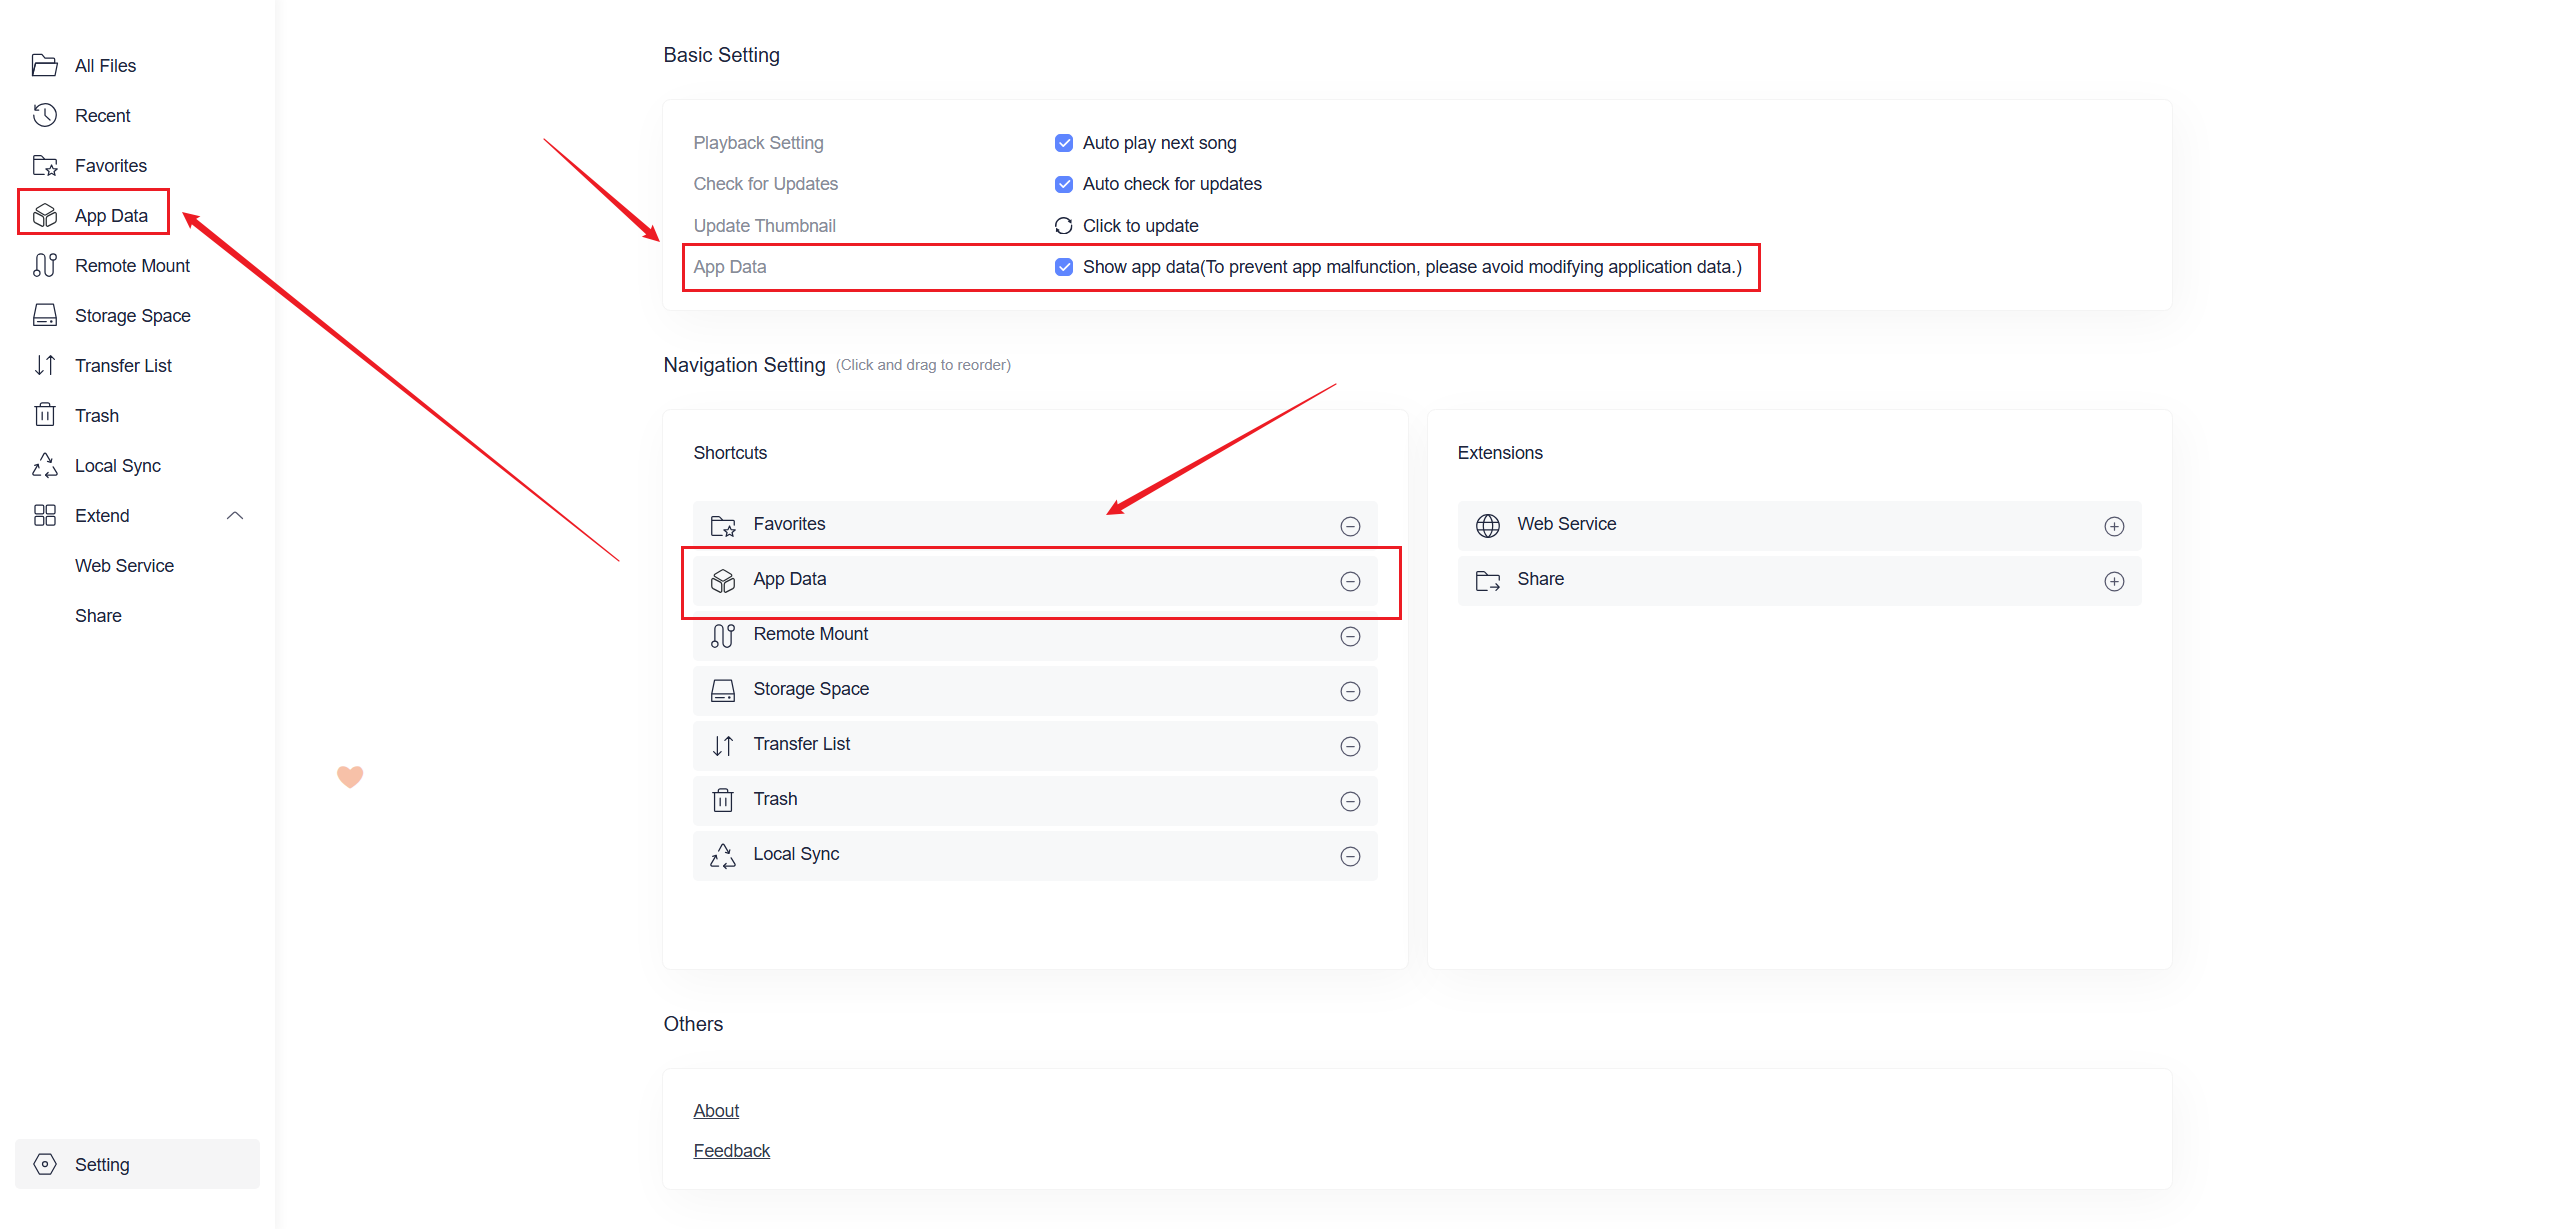This screenshot has height=1229, width=2560.
Task: Open the About link
Action: 716,1111
